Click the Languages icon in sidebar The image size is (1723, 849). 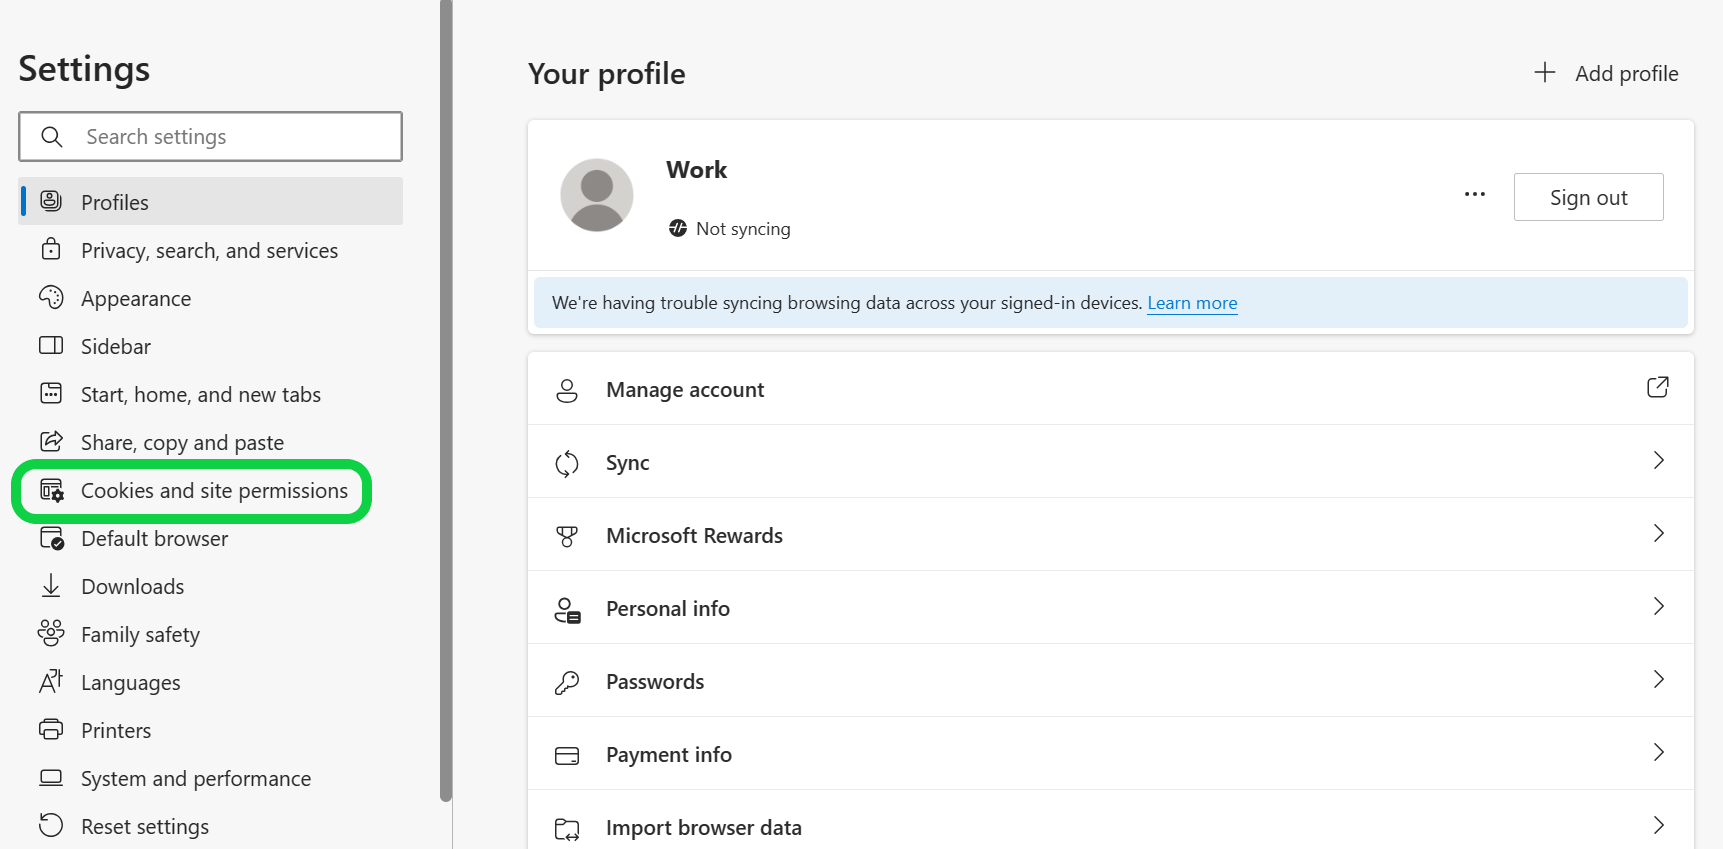51,681
